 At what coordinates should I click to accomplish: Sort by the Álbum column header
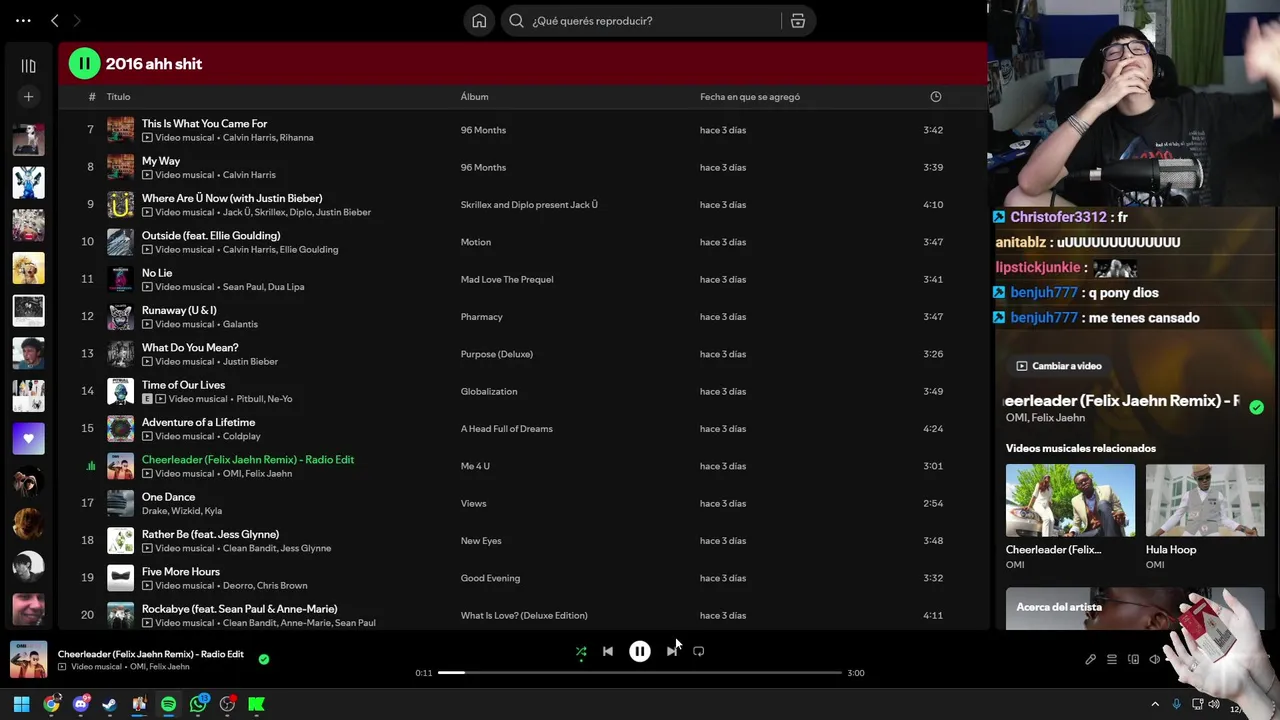(474, 97)
